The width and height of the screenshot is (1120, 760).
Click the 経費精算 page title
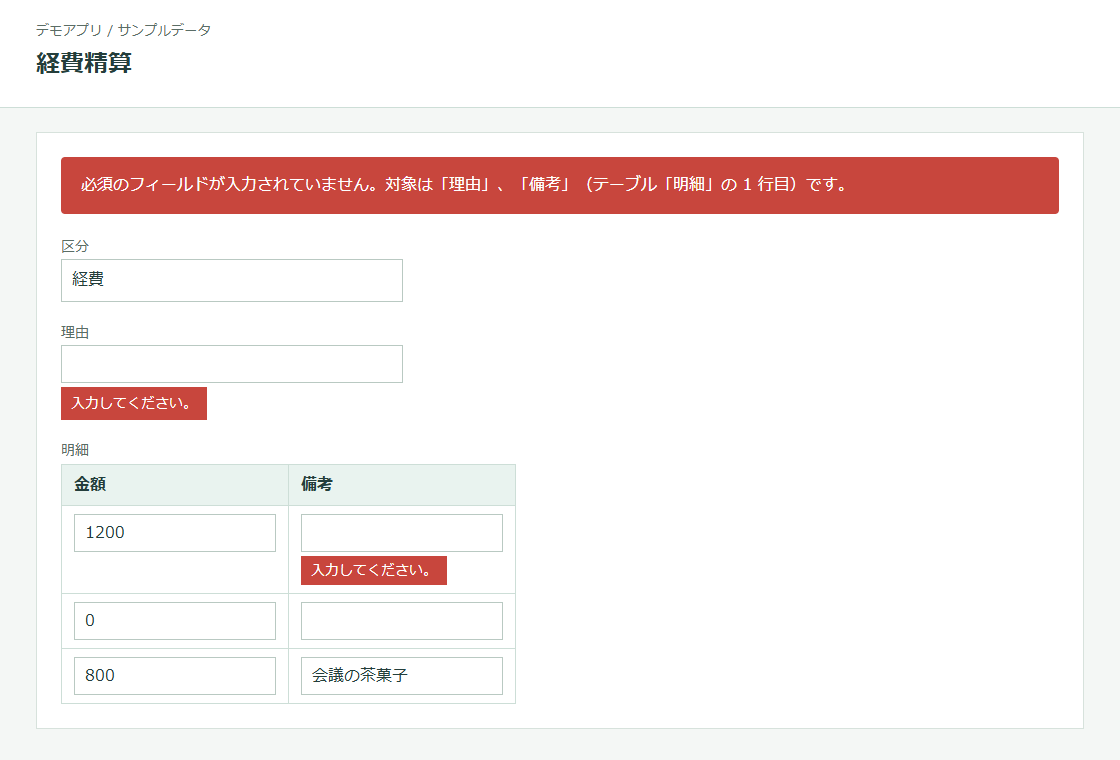point(84,63)
